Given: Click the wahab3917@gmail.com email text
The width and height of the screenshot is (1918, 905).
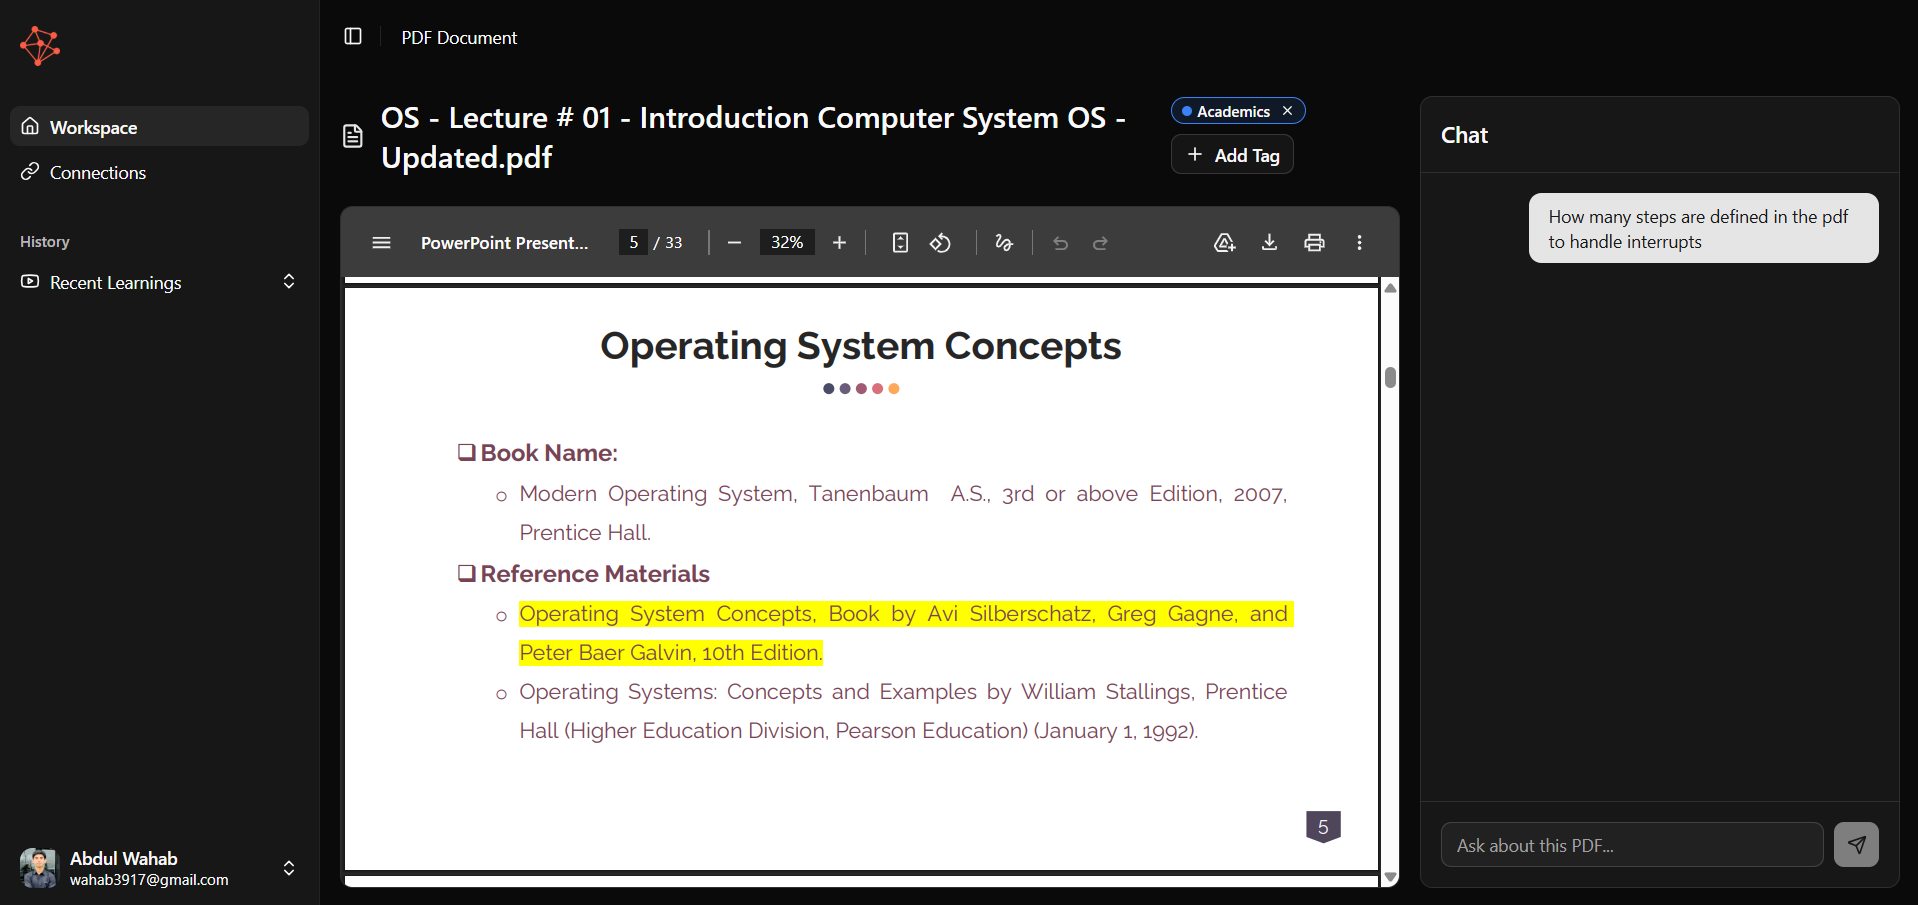Looking at the screenshot, I should pyautogui.click(x=149, y=880).
